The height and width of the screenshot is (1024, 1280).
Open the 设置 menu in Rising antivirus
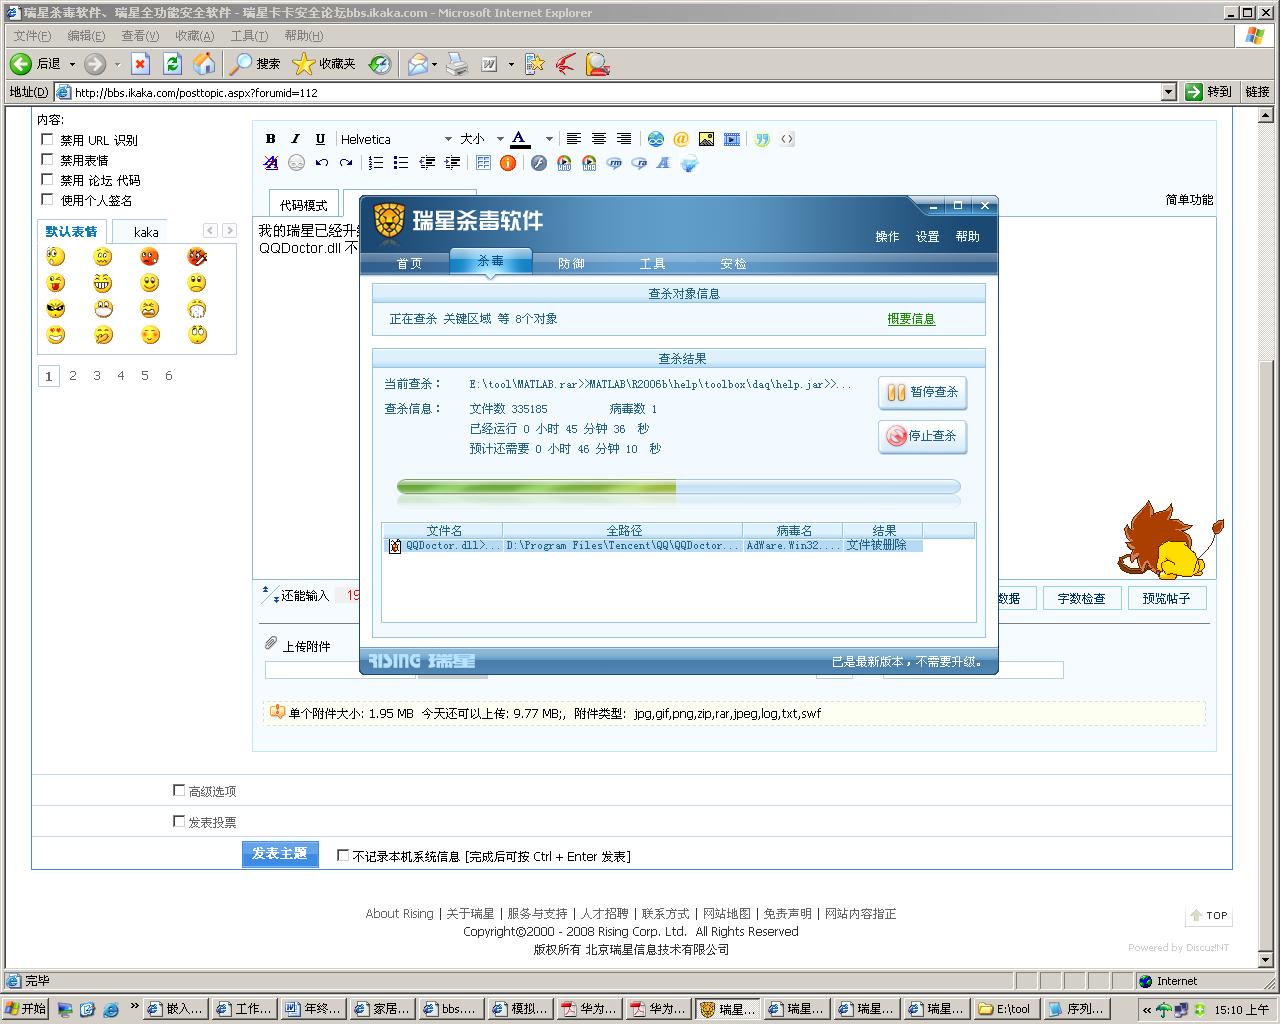927,237
